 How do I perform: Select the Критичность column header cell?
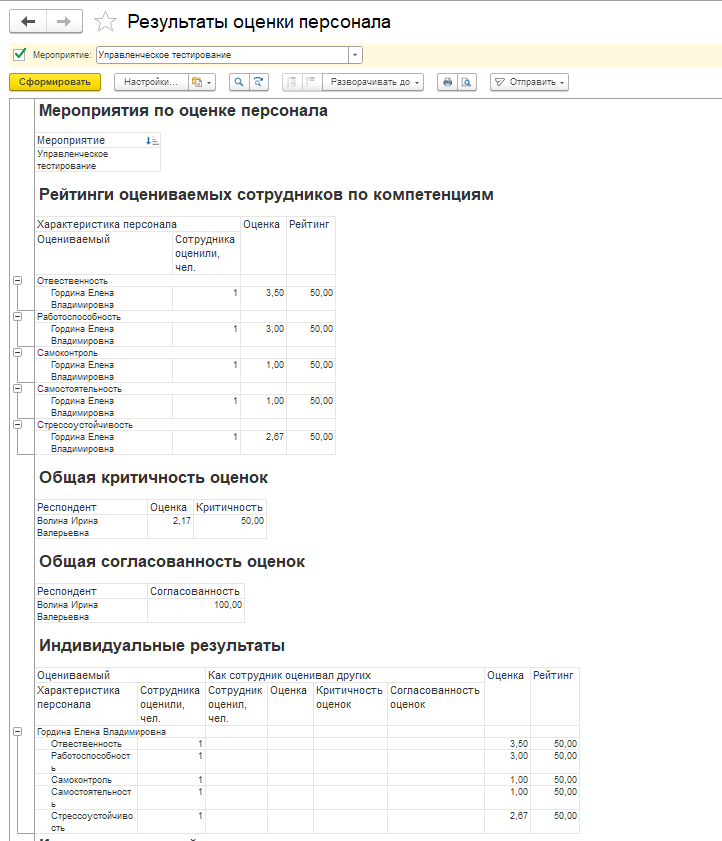[x=230, y=507]
